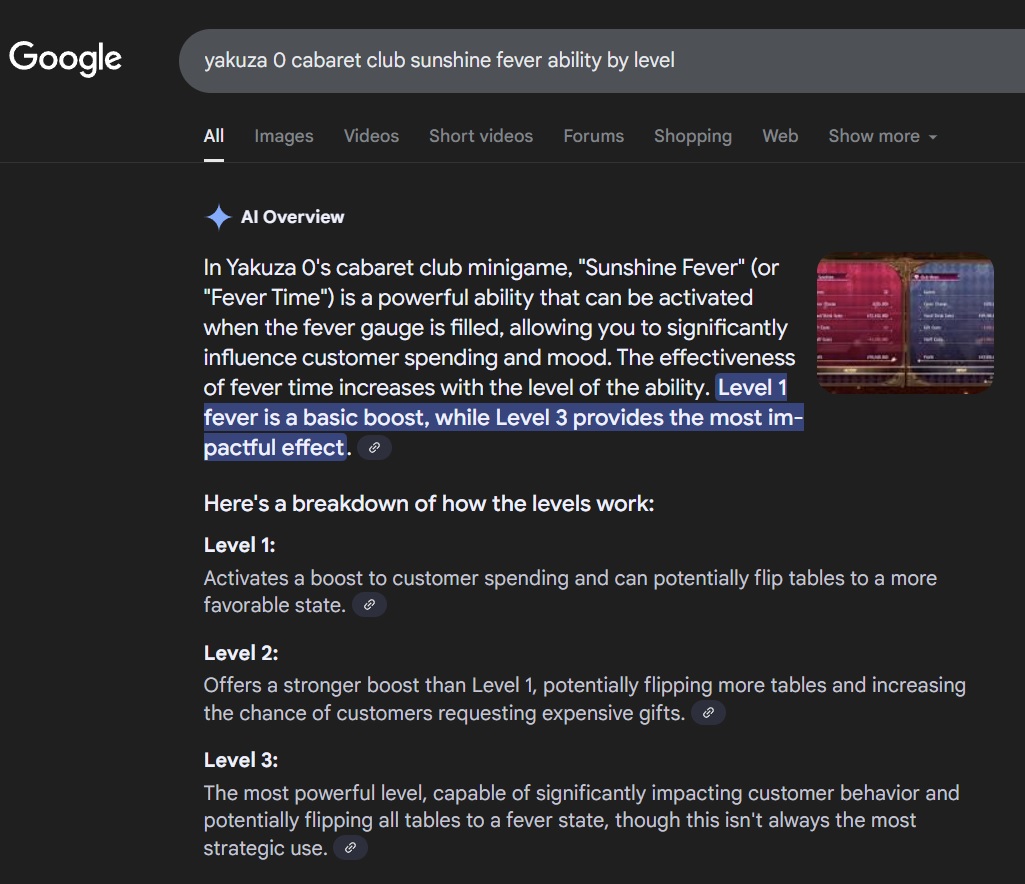Switch to the Images tab
Screen dimensions: 1025x884
pyautogui.click(x=284, y=136)
